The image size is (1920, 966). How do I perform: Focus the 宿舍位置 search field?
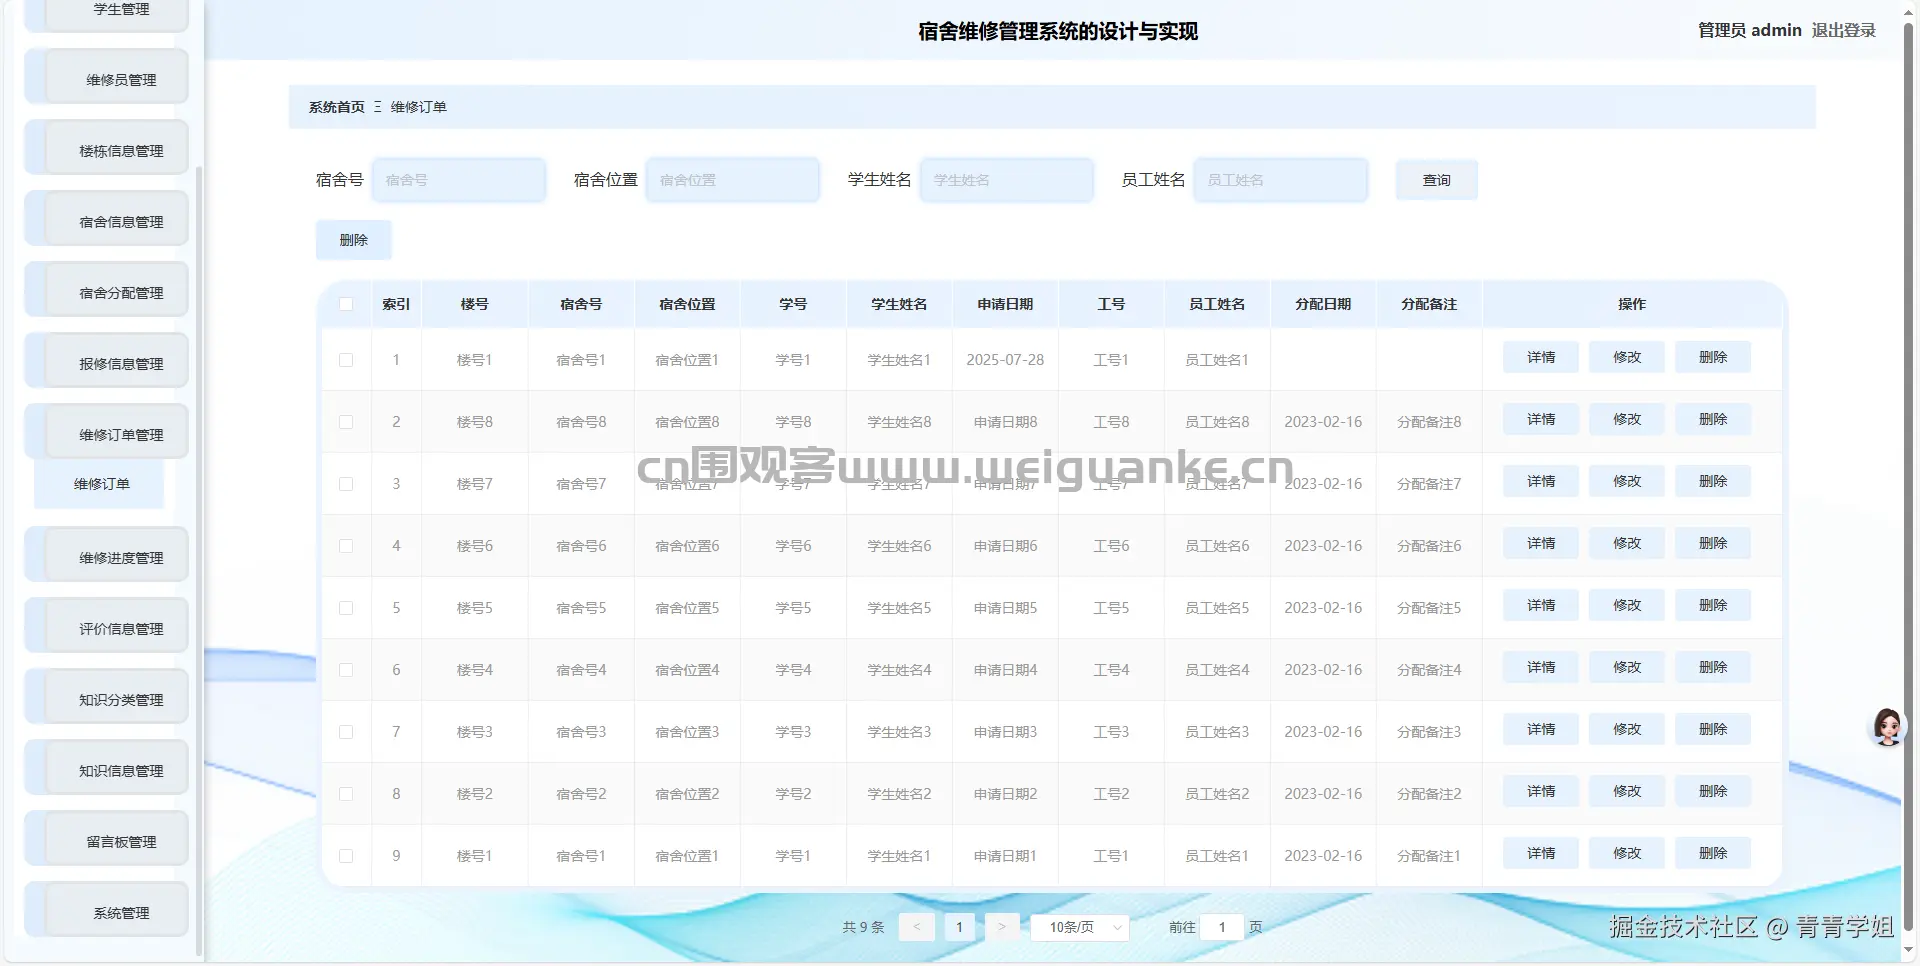(733, 180)
